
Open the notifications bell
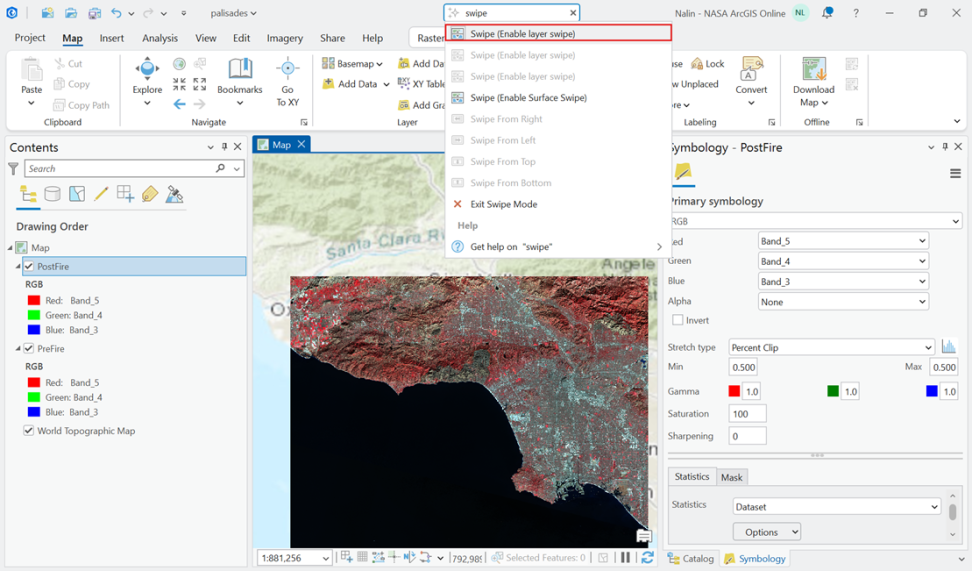click(x=827, y=12)
